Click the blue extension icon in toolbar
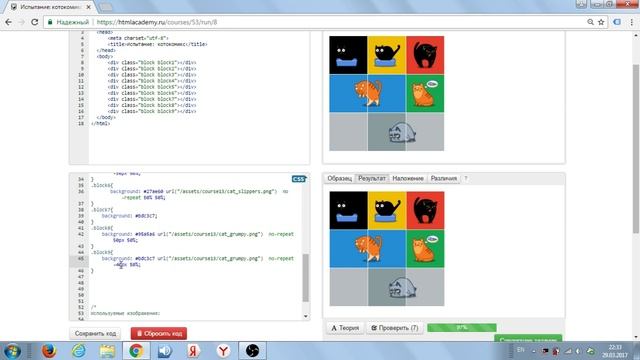This screenshot has height=360, width=640. coord(617,22)
